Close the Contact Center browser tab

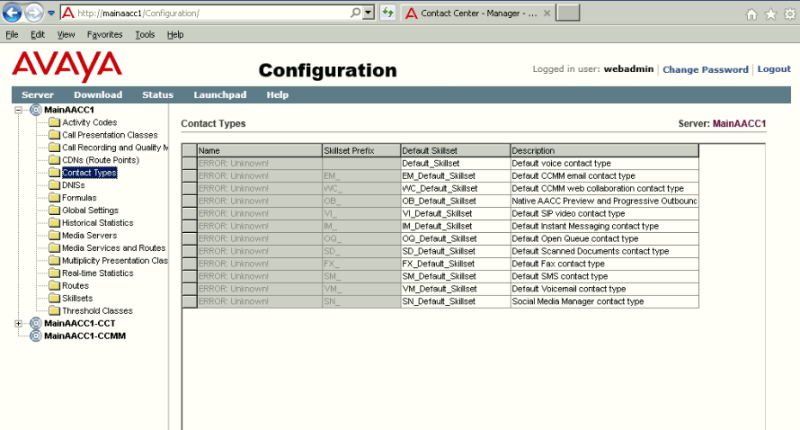(546, 13)
